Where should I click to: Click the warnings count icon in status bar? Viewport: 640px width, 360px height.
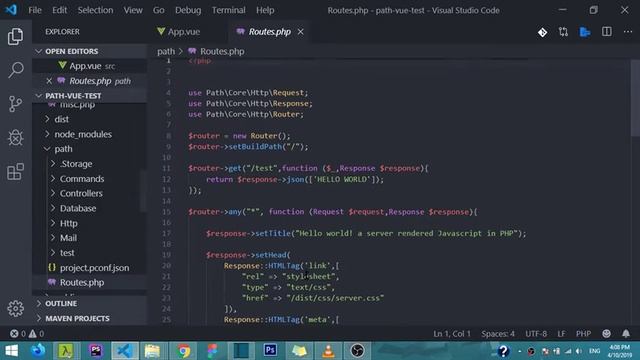tap(33, 333)
